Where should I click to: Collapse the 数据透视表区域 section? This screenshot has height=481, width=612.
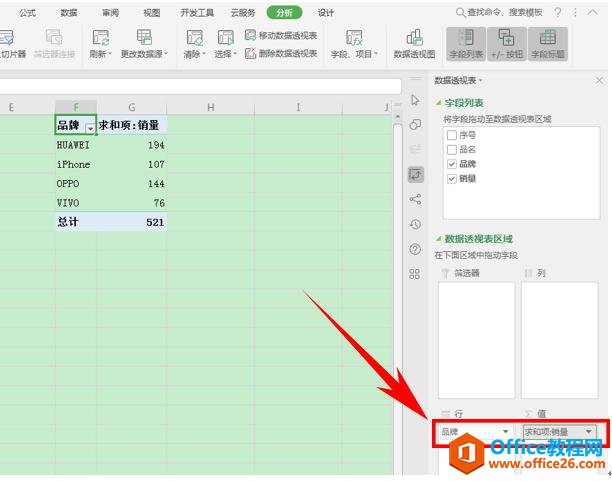coord(439,239)
